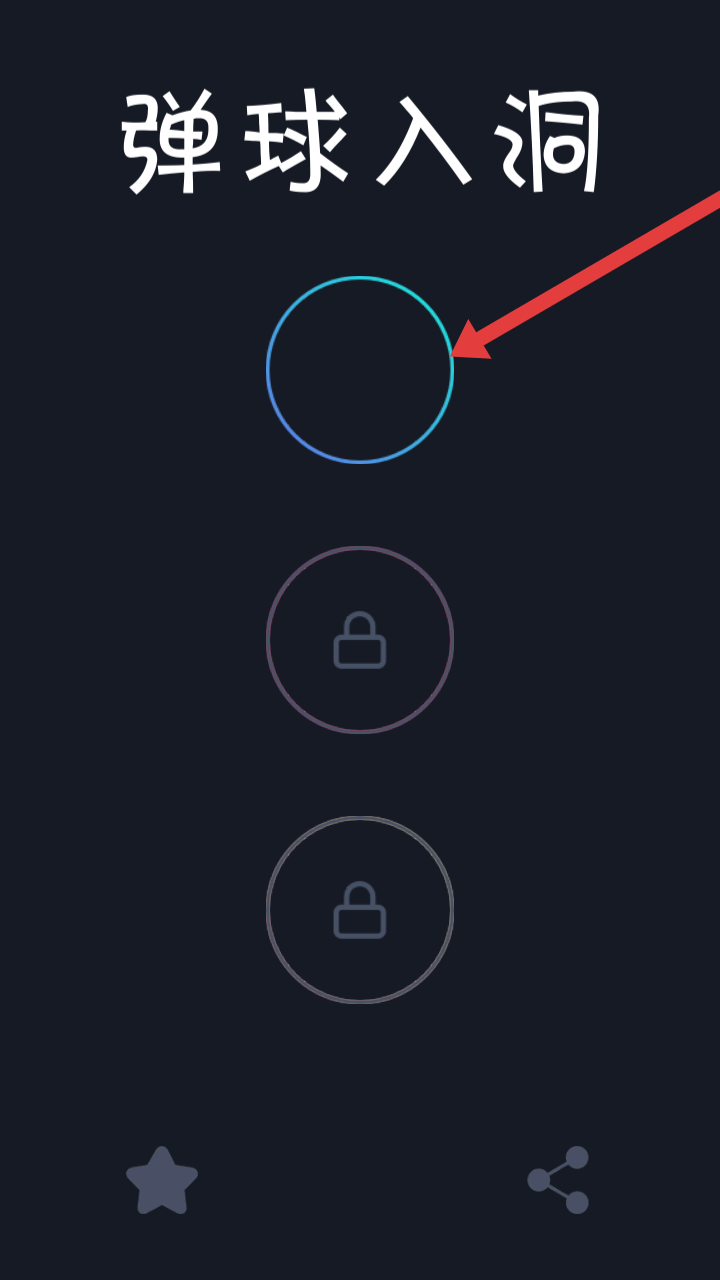Start the unlocked cyan-blue circle level
This screenshot has width=720, height=1280.
pyautogui.click(x=360, y=370)
